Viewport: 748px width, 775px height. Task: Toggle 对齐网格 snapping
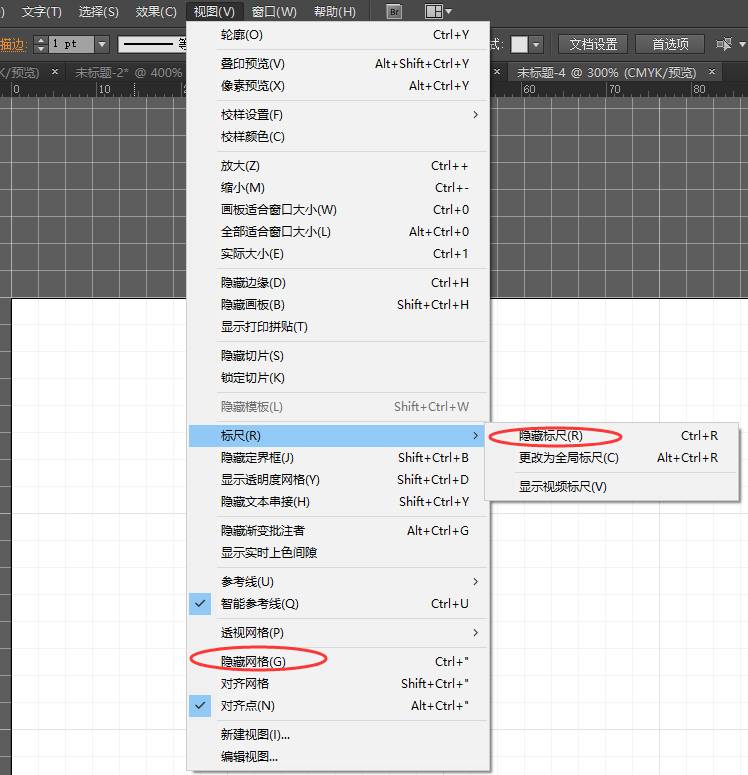[339, 684]
